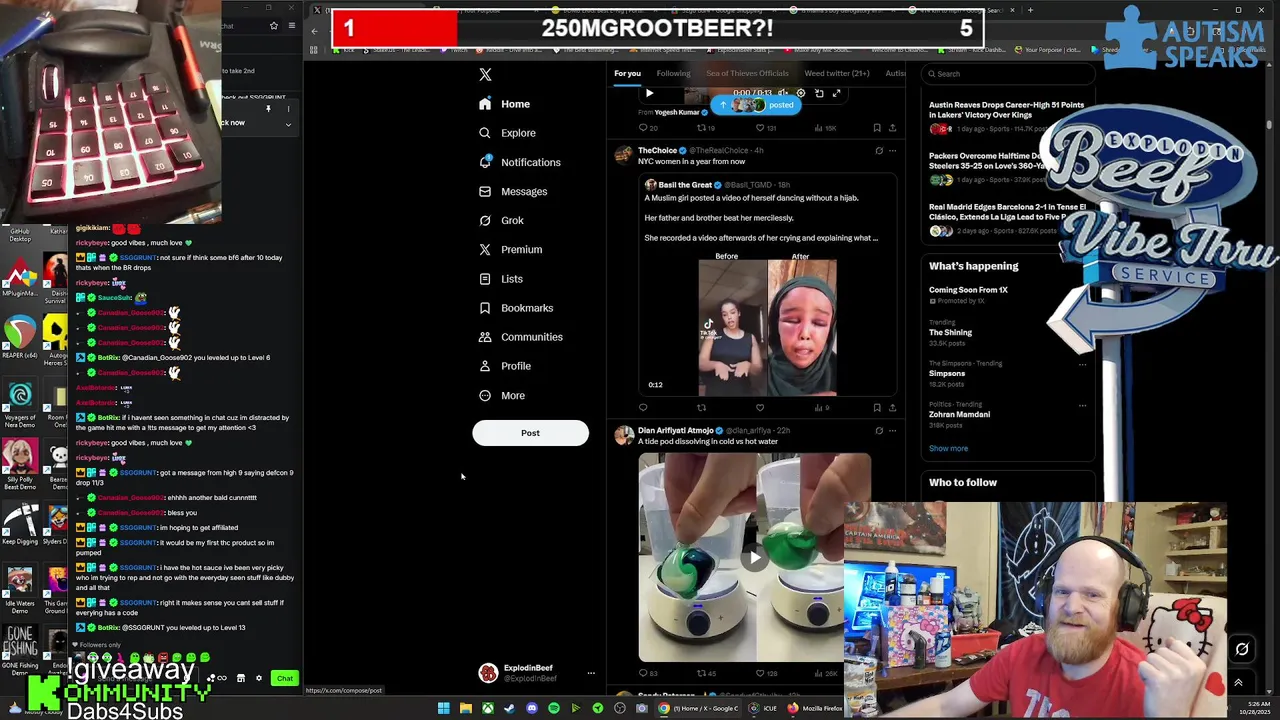Bookmark the Yogesh Kumar video post
Screen dimensions: 1280x720
[x=877, y=128]
